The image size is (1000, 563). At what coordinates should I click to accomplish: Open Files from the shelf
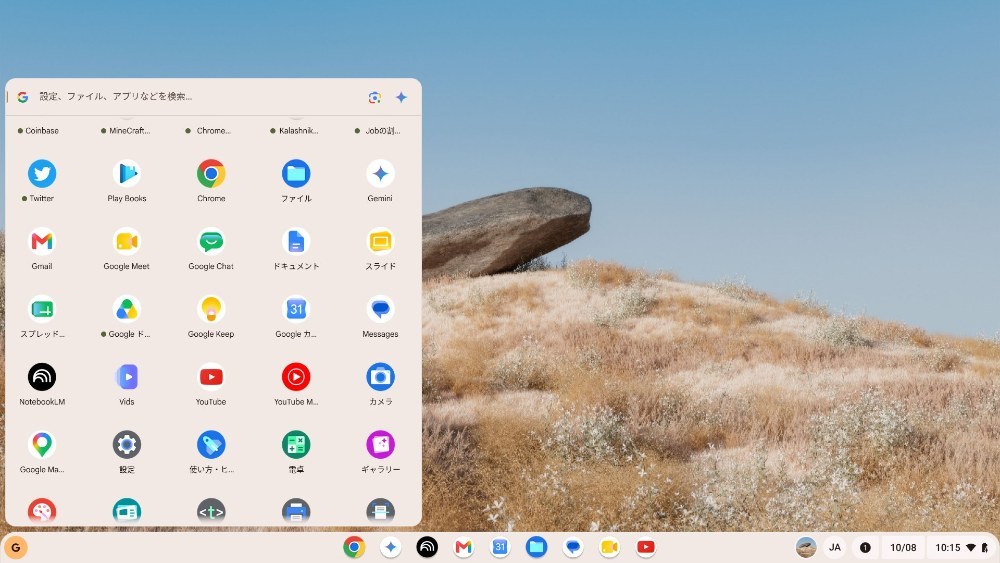(x=536, y=547)
